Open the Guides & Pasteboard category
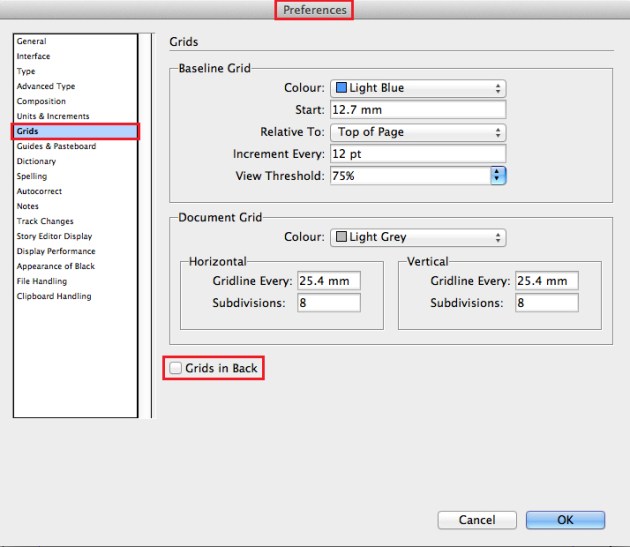This screenshot has height=547, width=630. coord(56,146)
